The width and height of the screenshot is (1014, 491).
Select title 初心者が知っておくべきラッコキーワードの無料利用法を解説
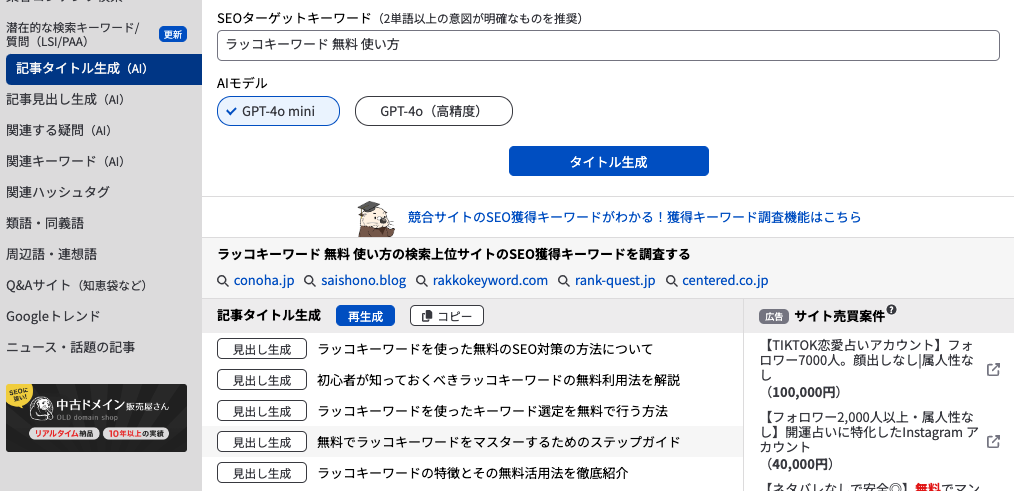click(x=499, y=380)
